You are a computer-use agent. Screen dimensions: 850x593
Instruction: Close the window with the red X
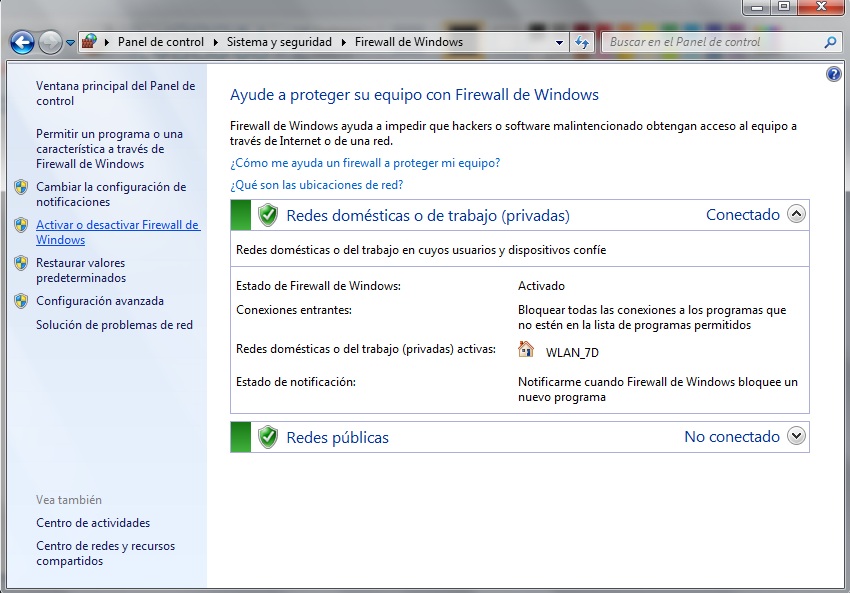click(x=821, y=7)
